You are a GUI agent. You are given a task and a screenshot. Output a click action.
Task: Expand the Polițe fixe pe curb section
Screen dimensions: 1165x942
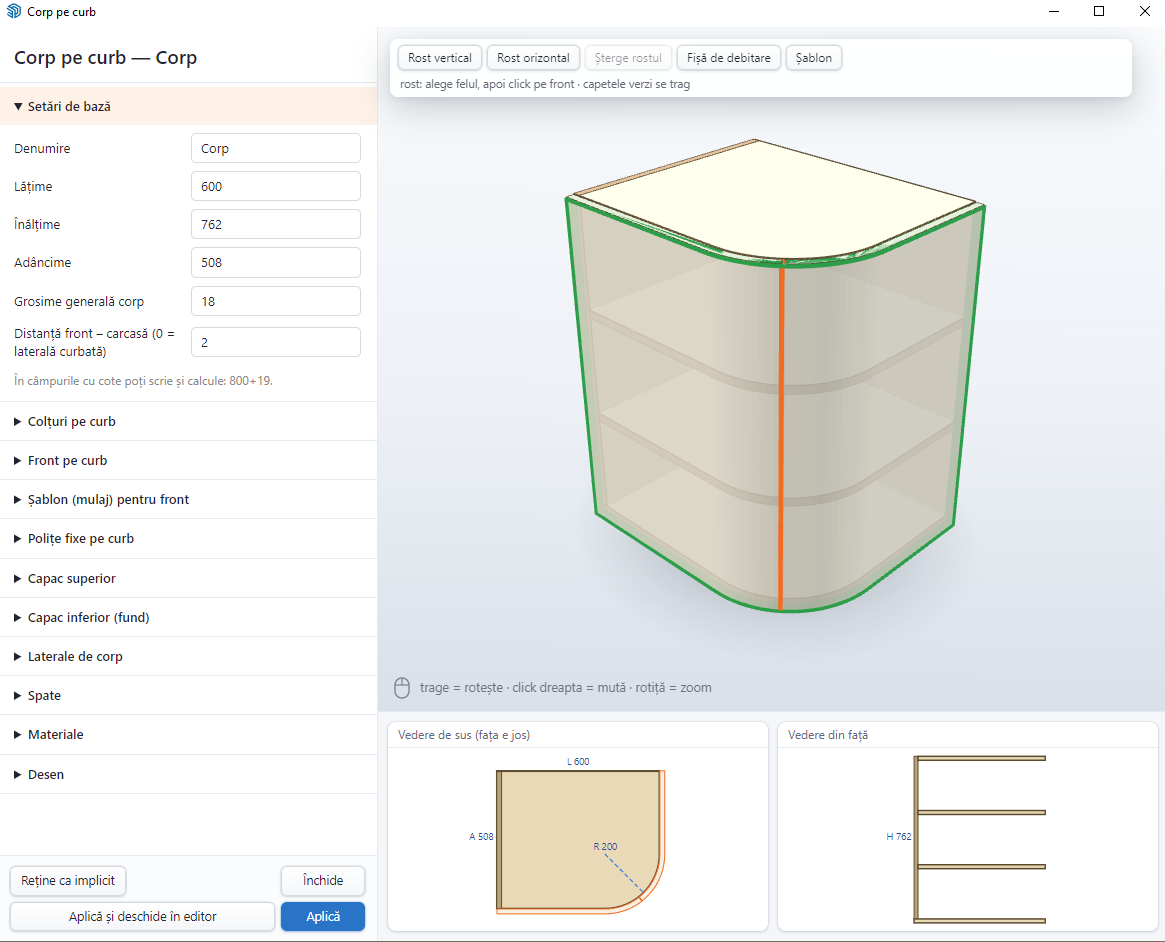pyautogui.click(x=189, y=539)
